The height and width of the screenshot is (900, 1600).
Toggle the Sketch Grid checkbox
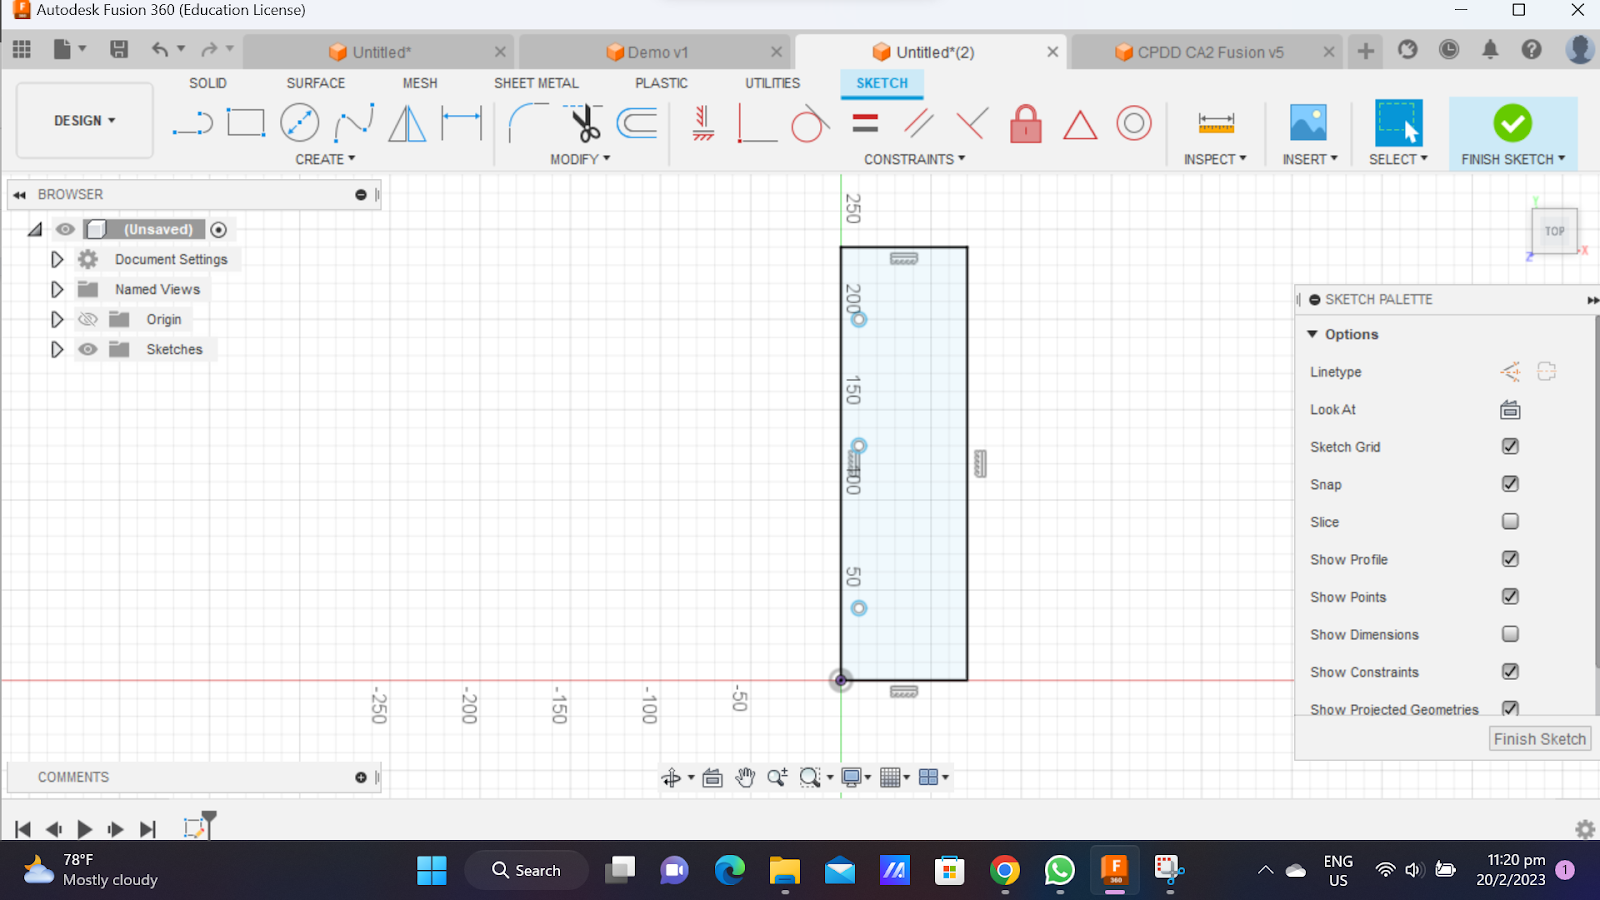pyautogui.click(x=1510, y=446)
